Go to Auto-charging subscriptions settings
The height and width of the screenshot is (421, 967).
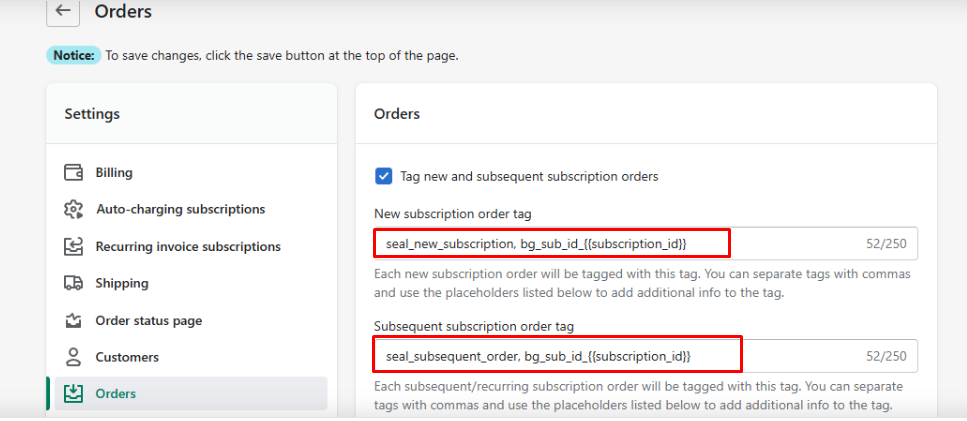[180, 209]
